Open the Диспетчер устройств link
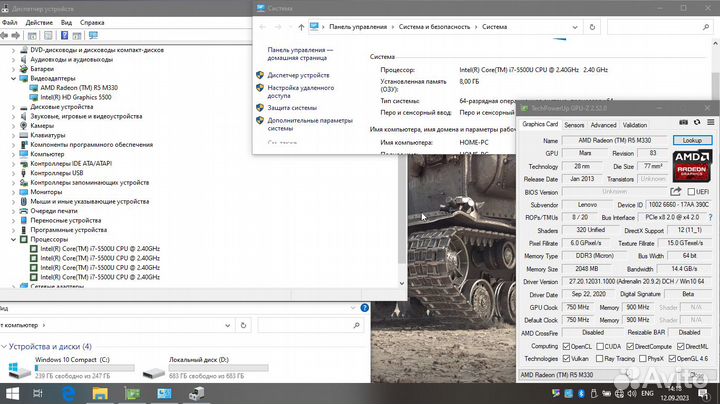 (298, 75)
